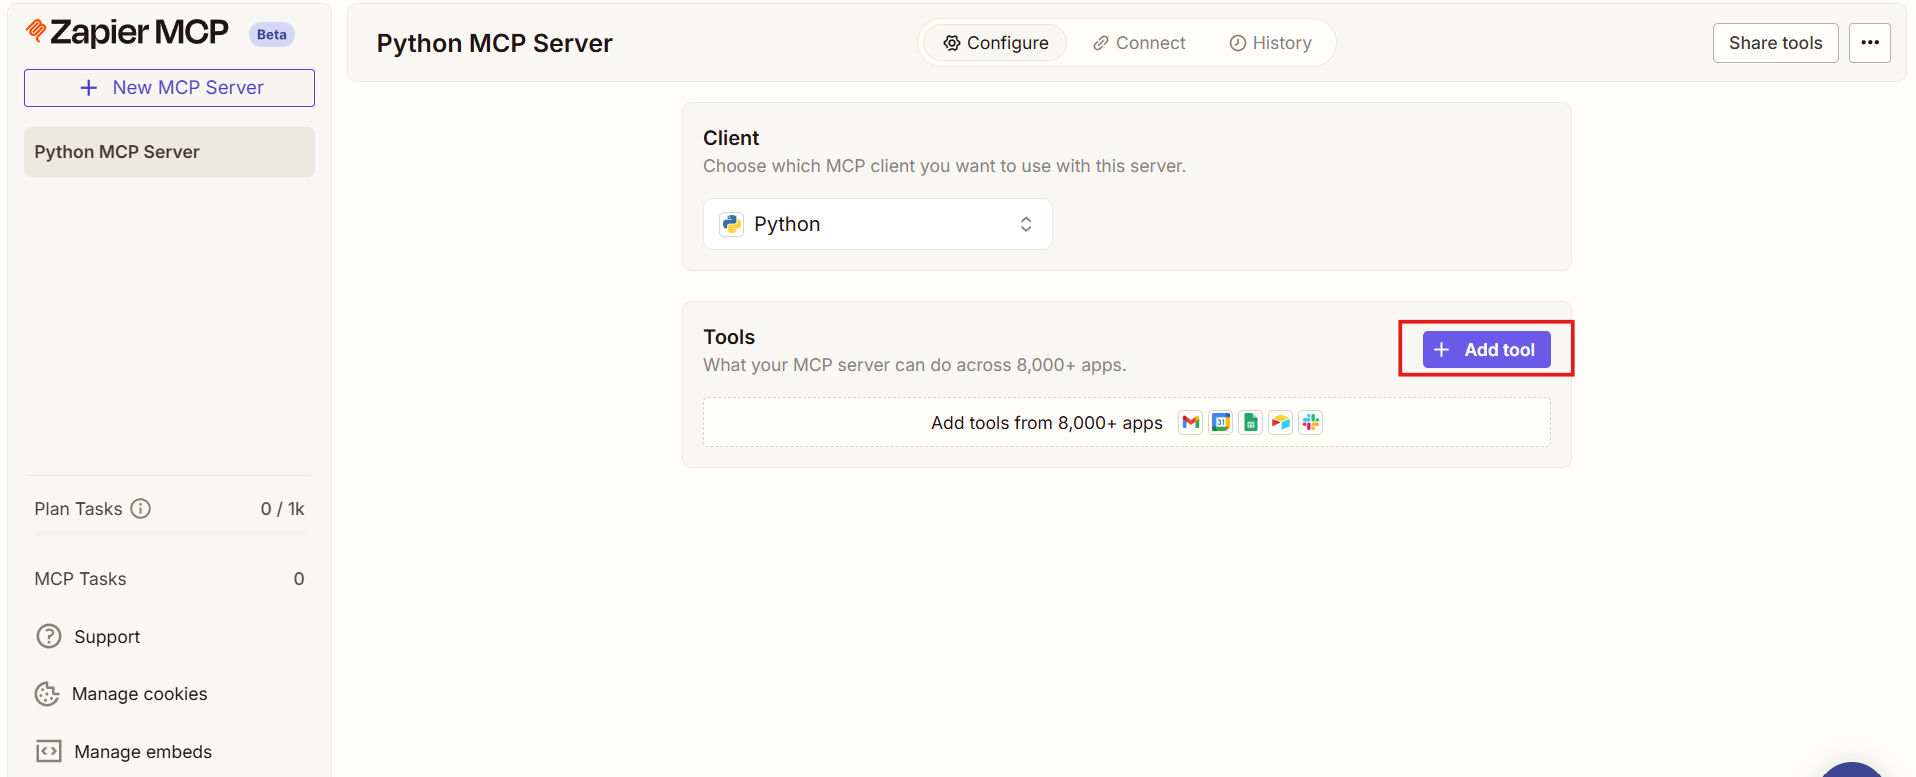
Task: Open Manage cookies settings
Action: pyautogui.click(x=139, y=694)
